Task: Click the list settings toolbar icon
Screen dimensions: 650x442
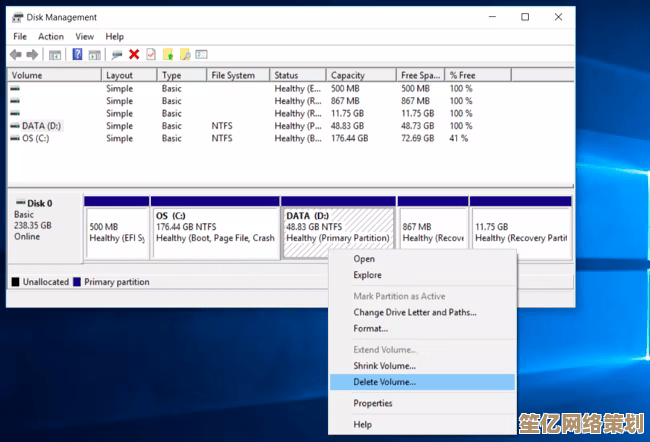Action: (201, 54)
